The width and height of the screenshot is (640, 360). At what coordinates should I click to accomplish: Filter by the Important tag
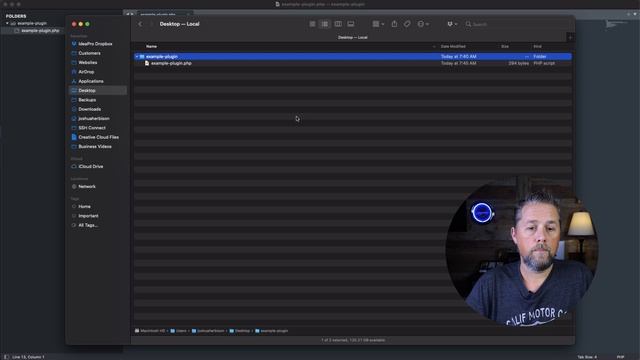coord(88,216)
